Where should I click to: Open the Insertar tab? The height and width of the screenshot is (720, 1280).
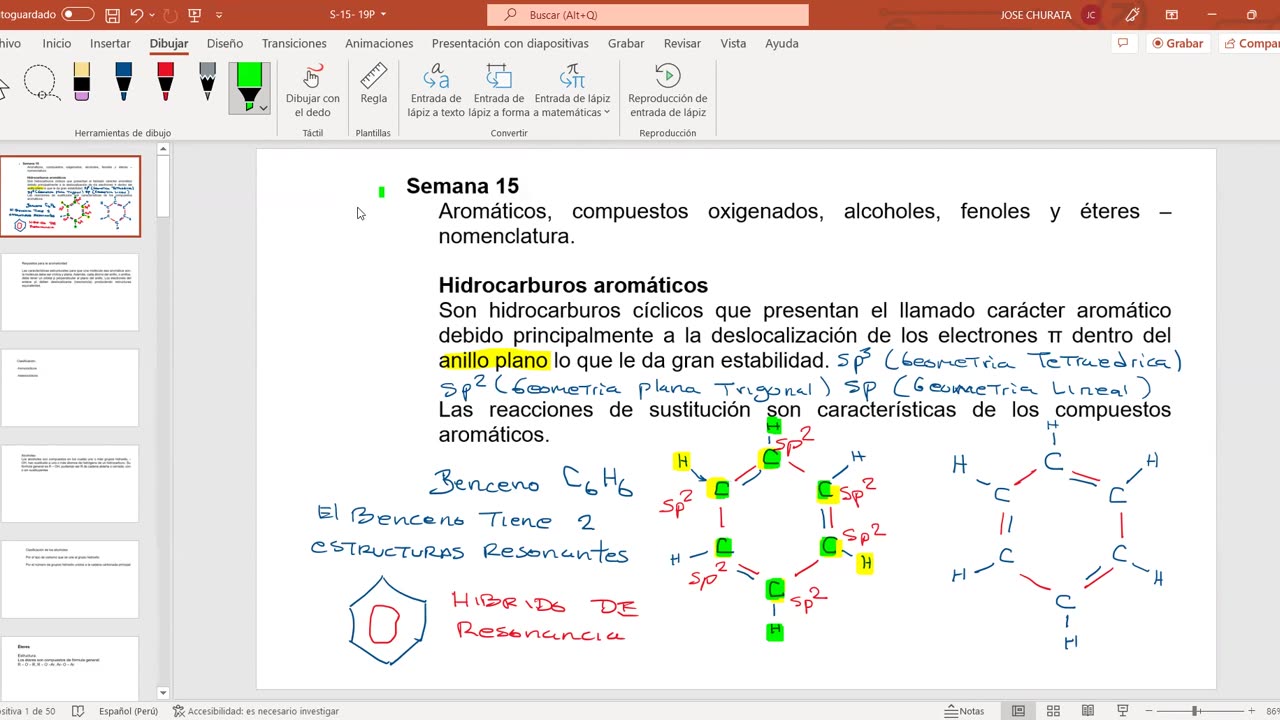pyautogui.click(x=110, y=44)
